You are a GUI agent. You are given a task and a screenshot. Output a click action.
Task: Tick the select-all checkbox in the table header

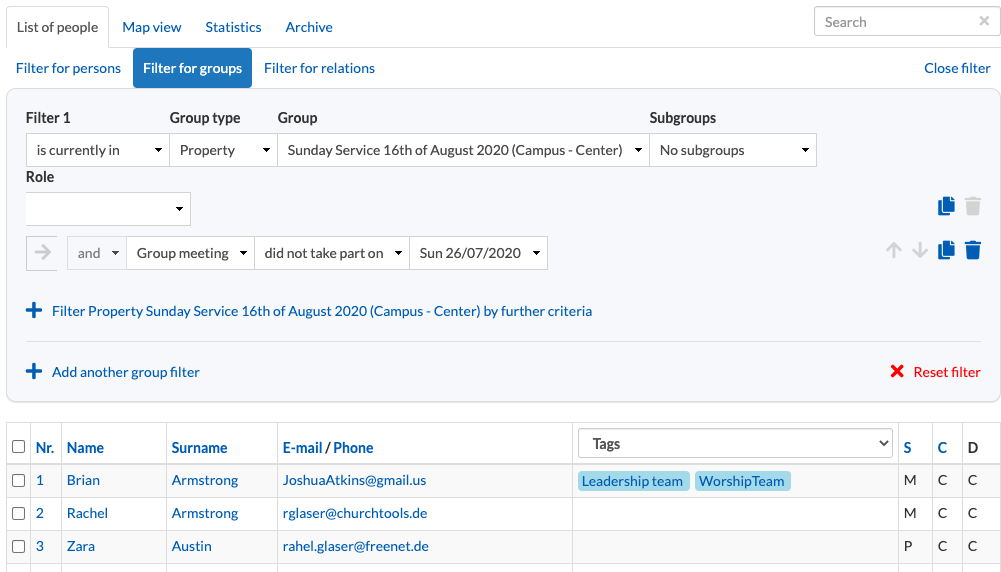click(19, 446)
